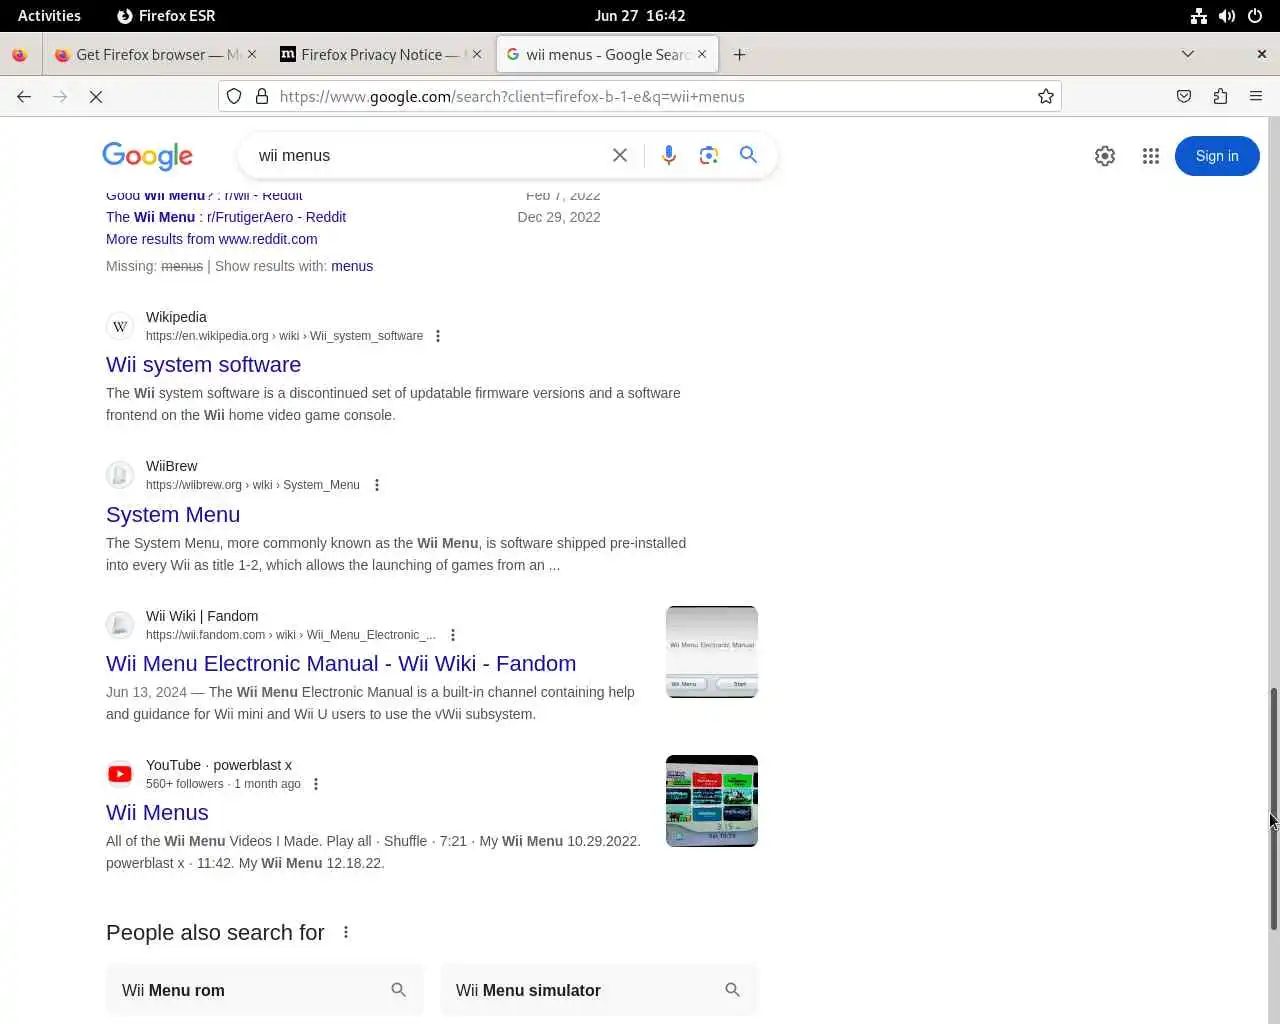This screenshot has height=1024, width=1280.
Task: Open Firefox application hamburger menu
Action: (x=1256, y=96)
